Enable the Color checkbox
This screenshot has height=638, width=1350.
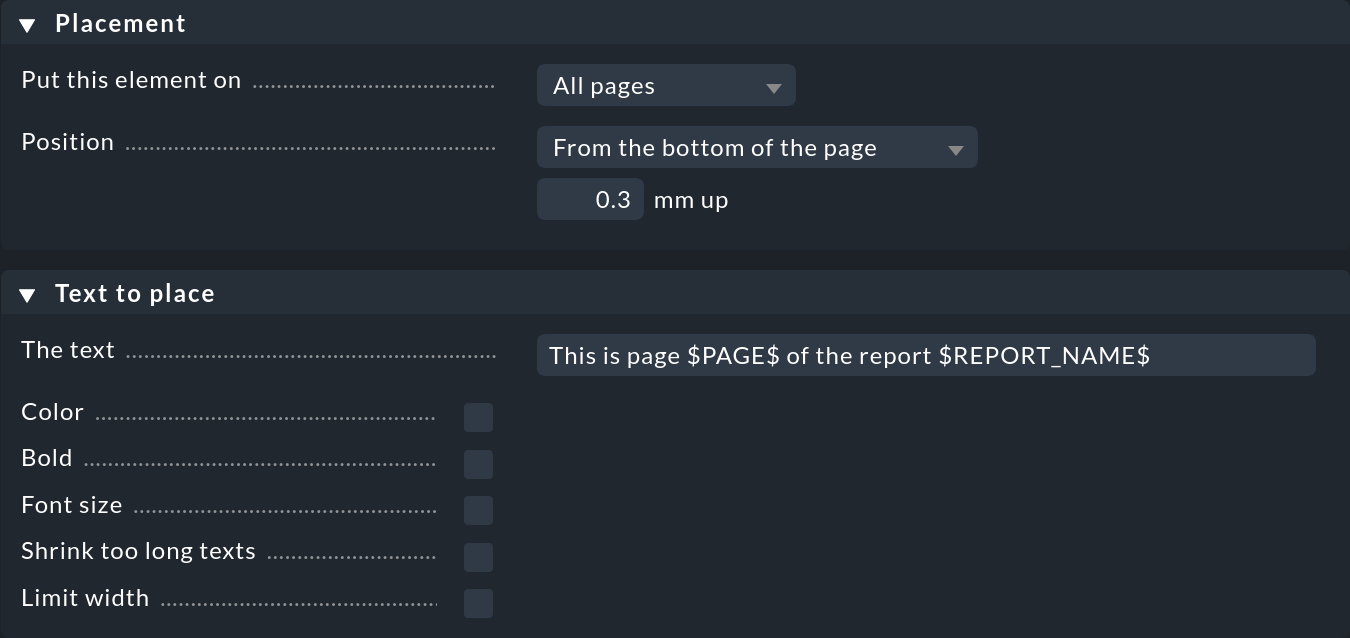click(478, 418)
